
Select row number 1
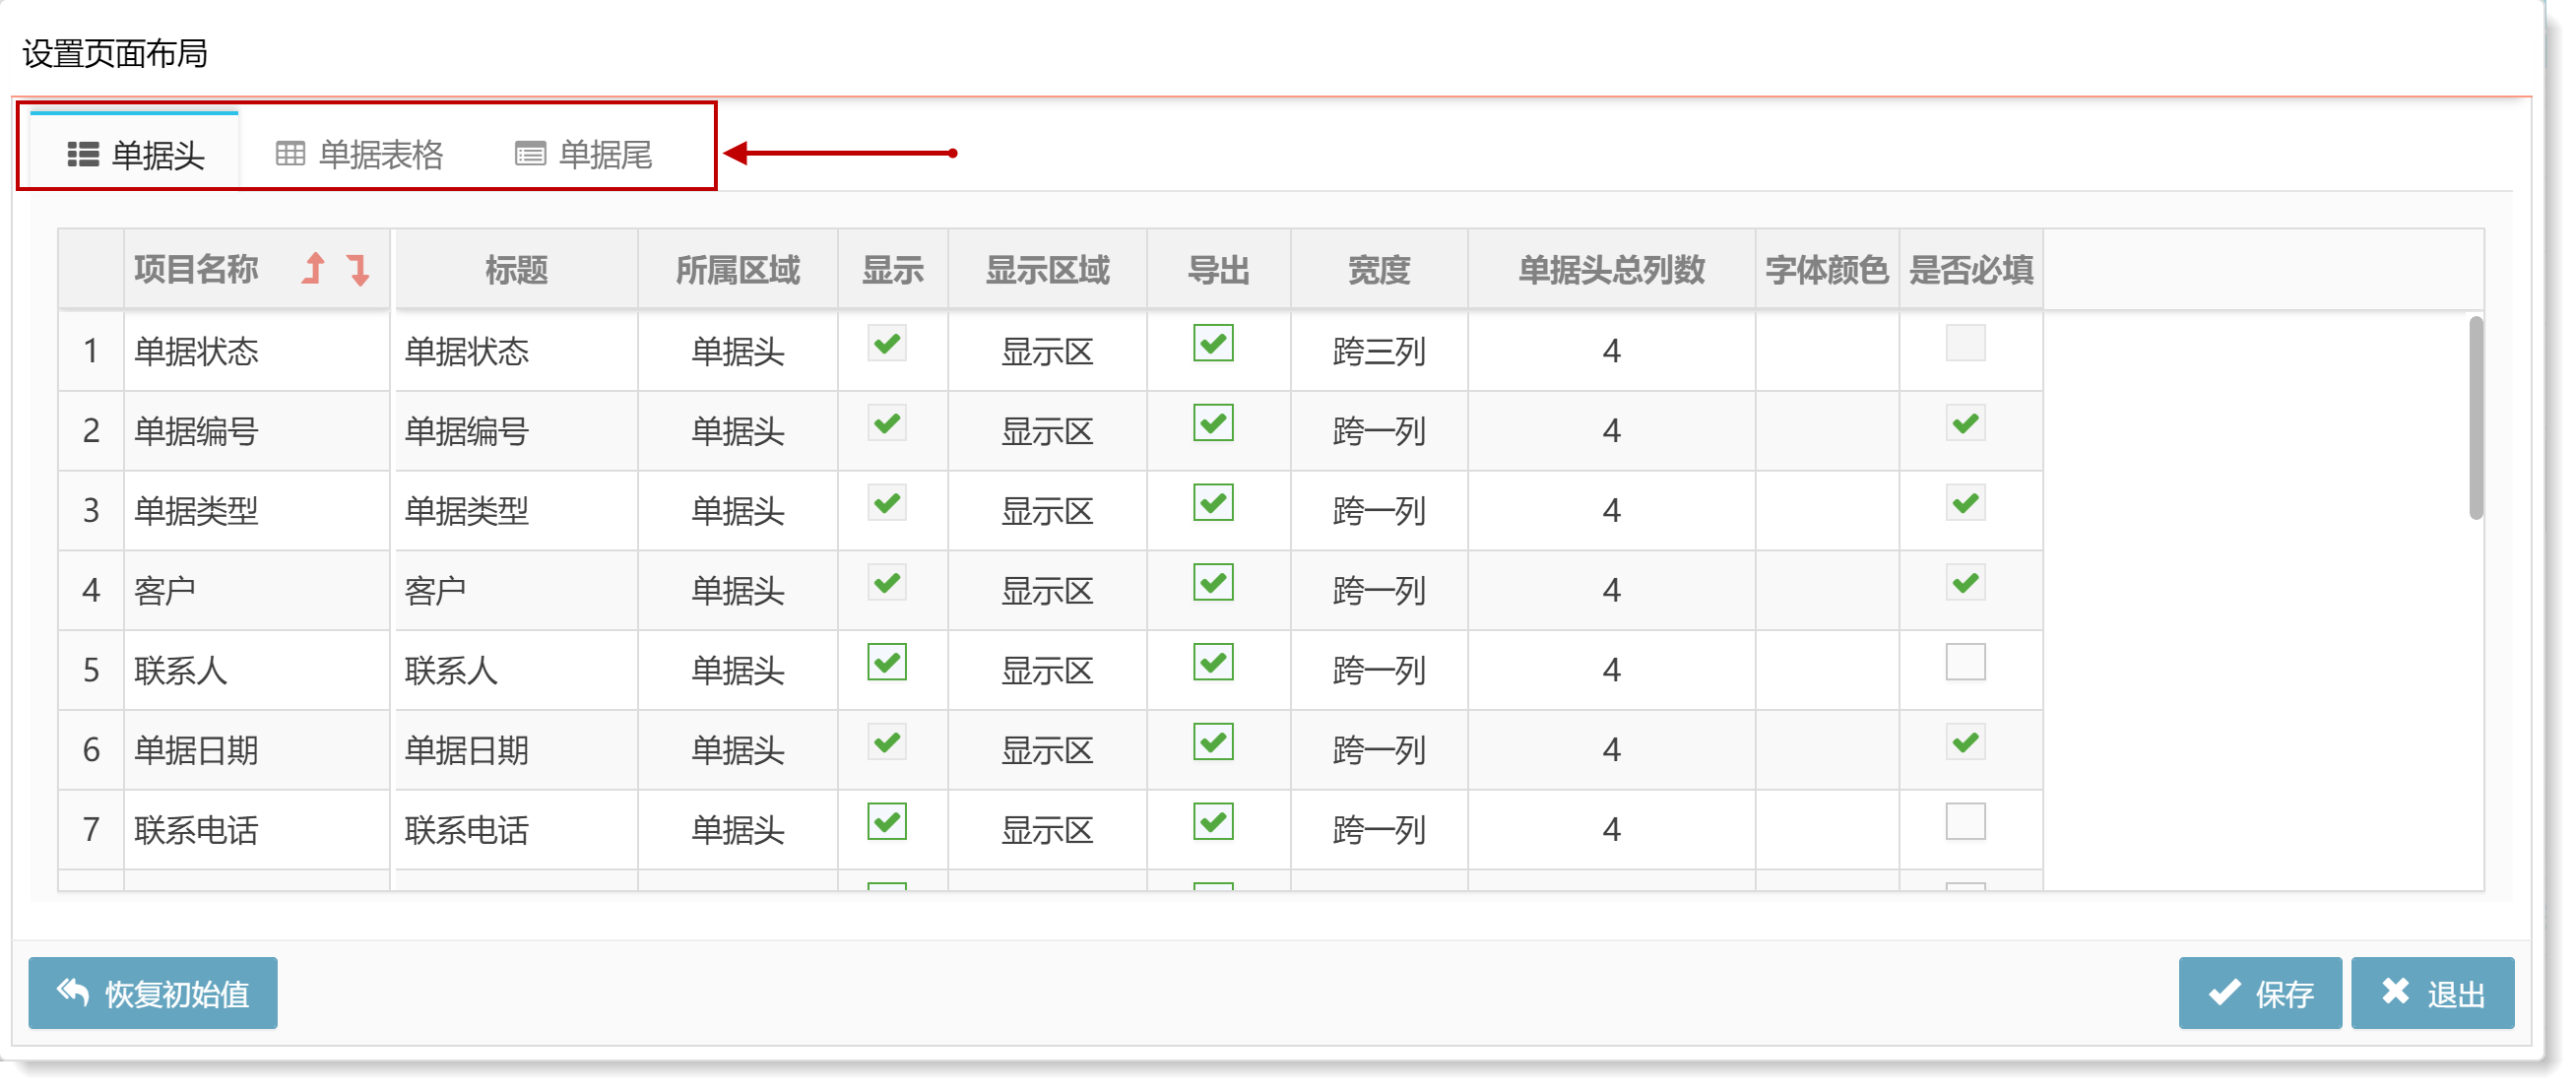[91, 351]
